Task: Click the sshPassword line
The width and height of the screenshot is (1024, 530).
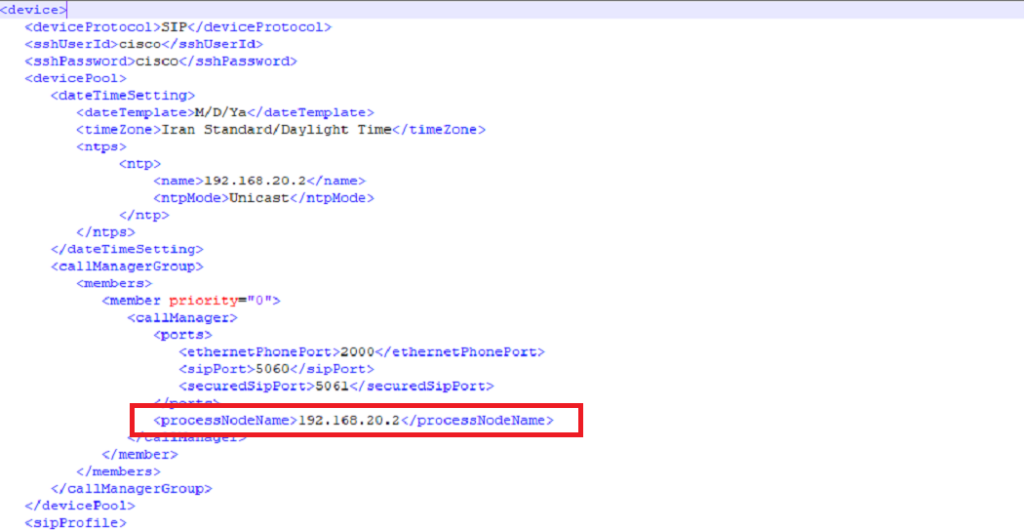Action: click(161, 61)
